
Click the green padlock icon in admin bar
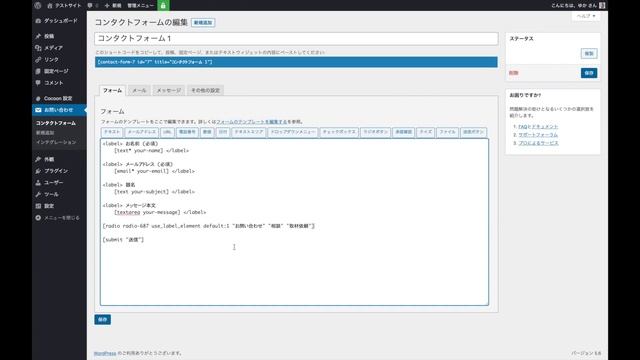pos(163,5)
